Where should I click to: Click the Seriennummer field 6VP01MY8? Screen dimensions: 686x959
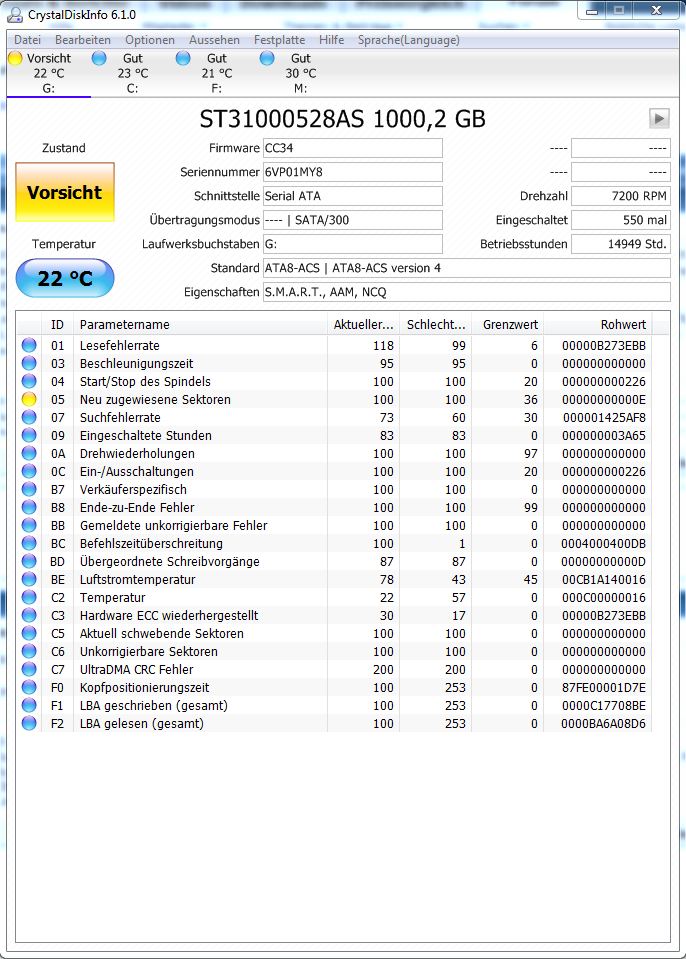click(x=353, y=172)
